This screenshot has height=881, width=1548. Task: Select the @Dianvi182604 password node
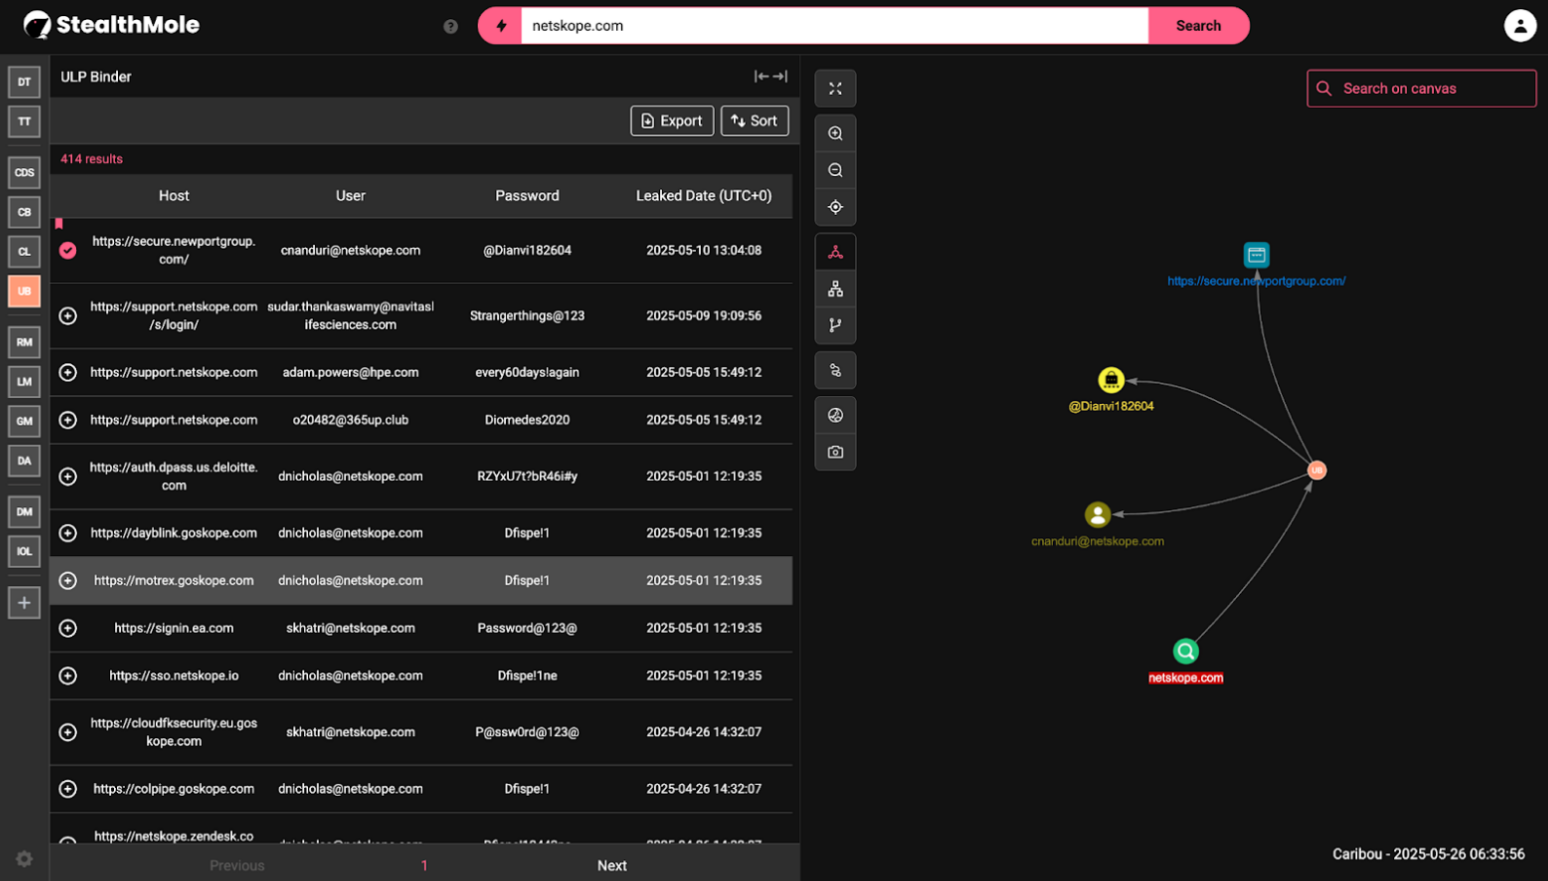(x=1111, y=380)
